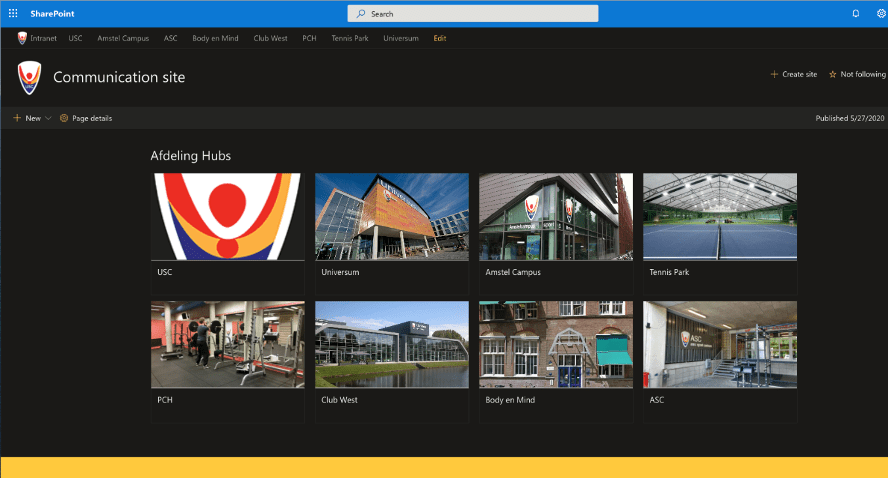Open ASC in the top navigation

[x=170, y=38]
